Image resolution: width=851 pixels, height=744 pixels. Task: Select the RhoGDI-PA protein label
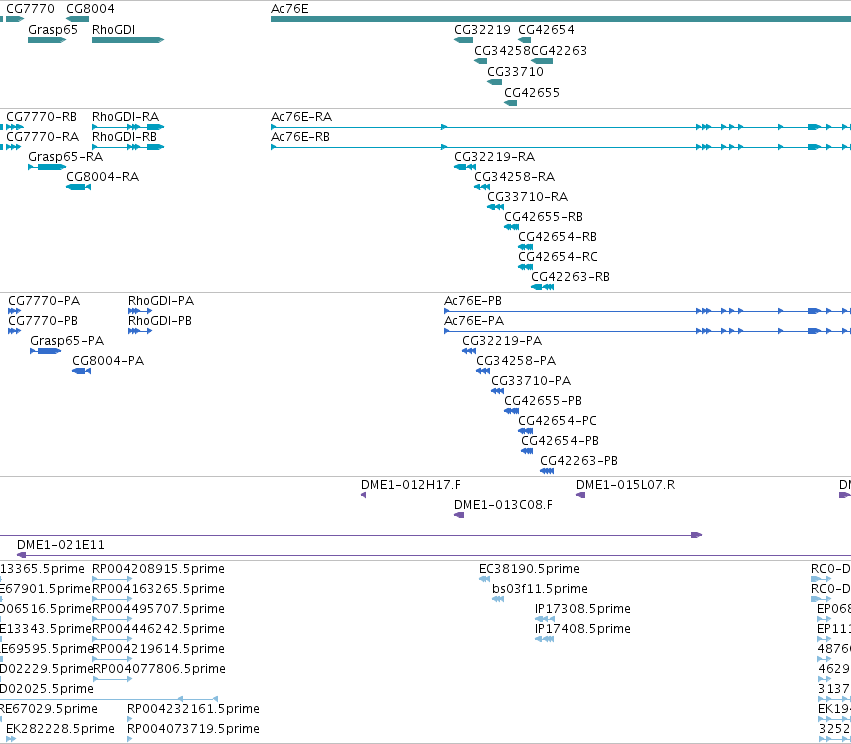[x=161, y=301]
